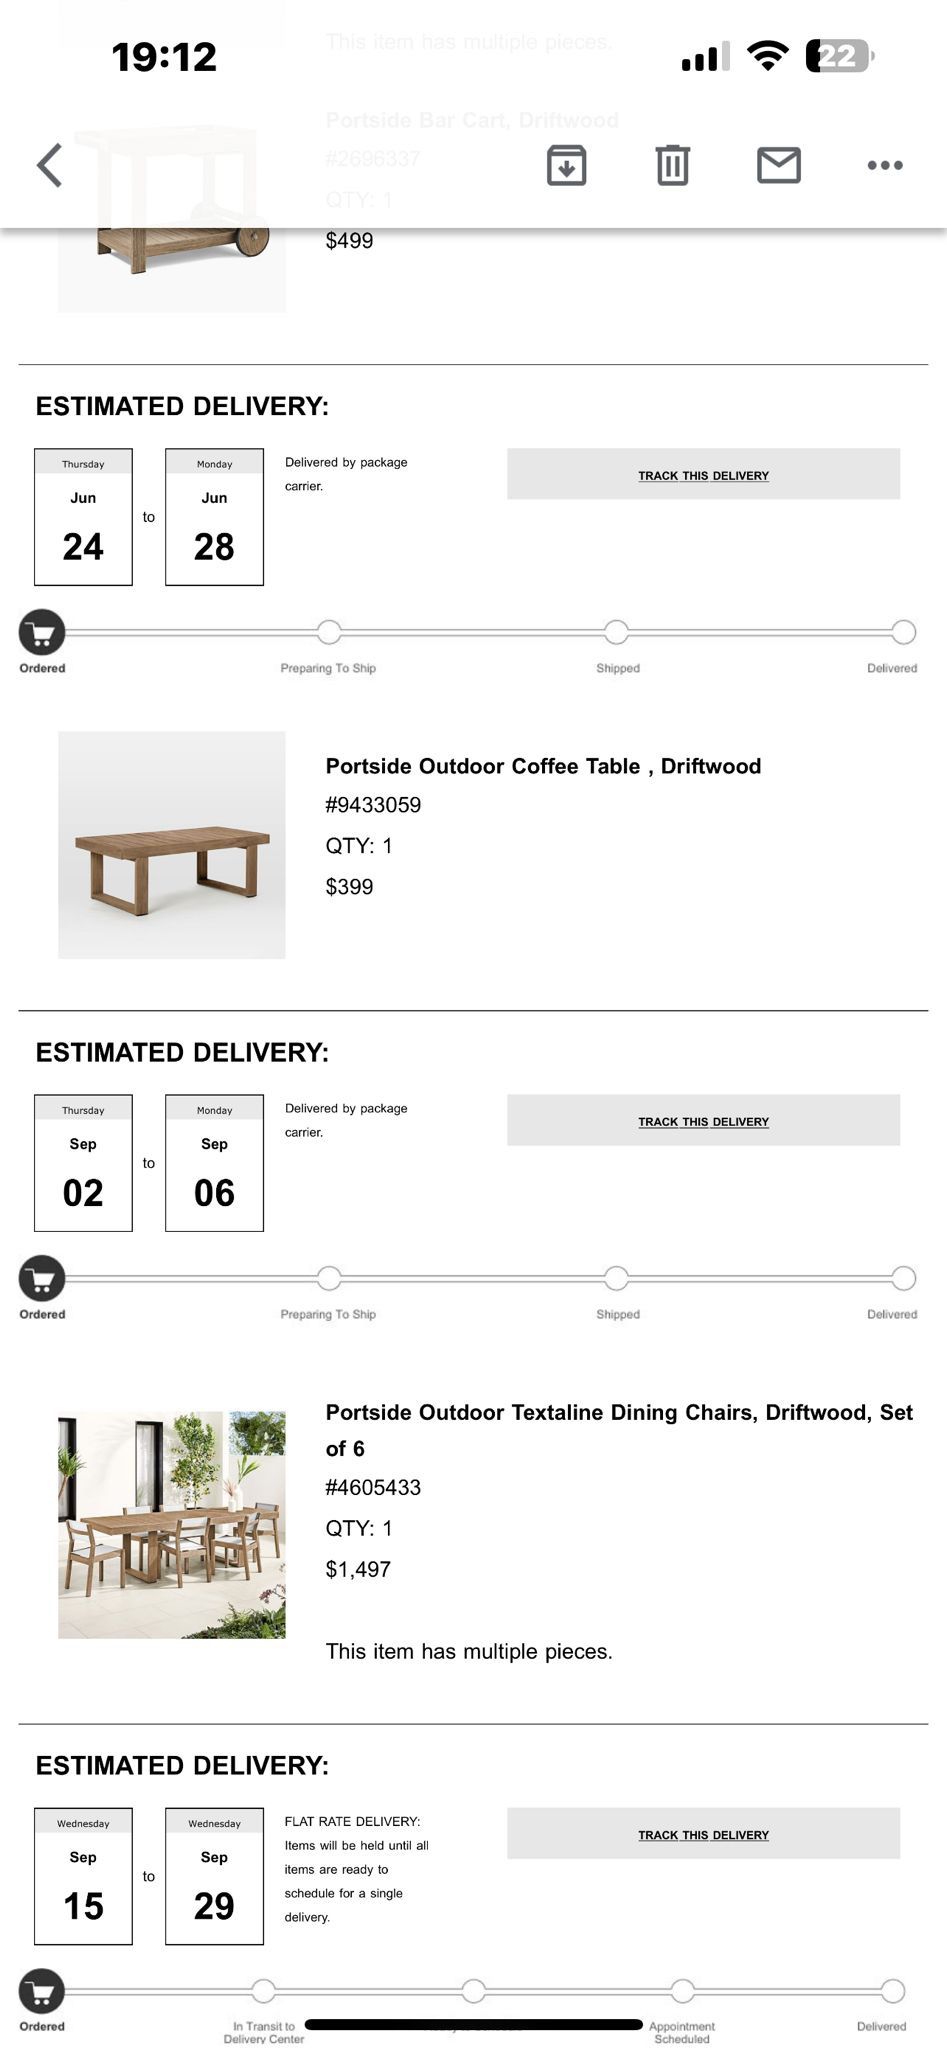
Task: Select the Ordered cart icon on first tracker
Action: click(41, 632)
